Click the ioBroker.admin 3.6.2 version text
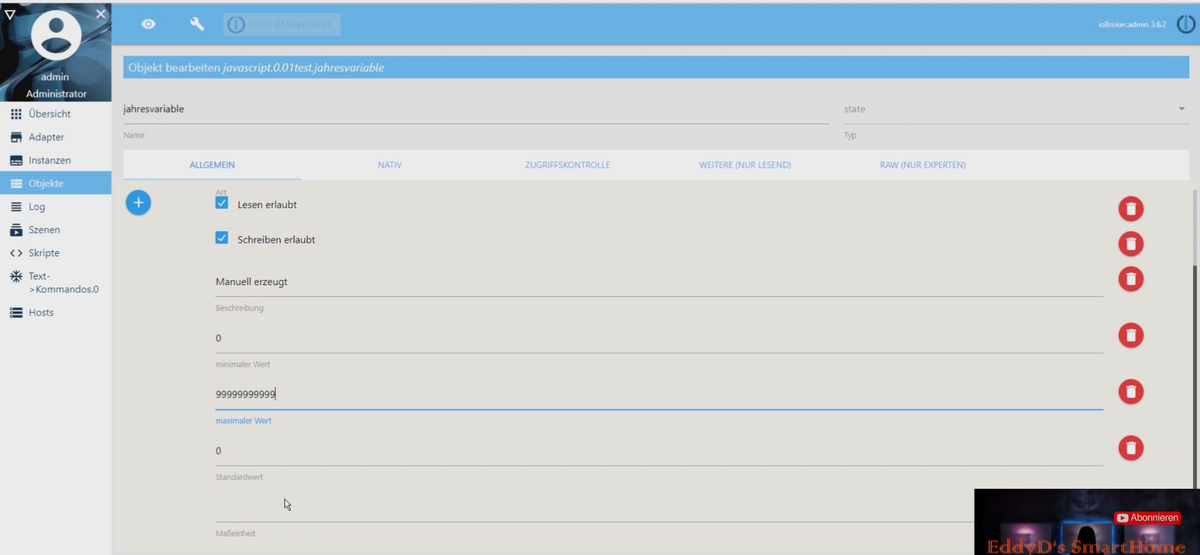The width and height of the screenshot is (1200, 555). 1132,24
